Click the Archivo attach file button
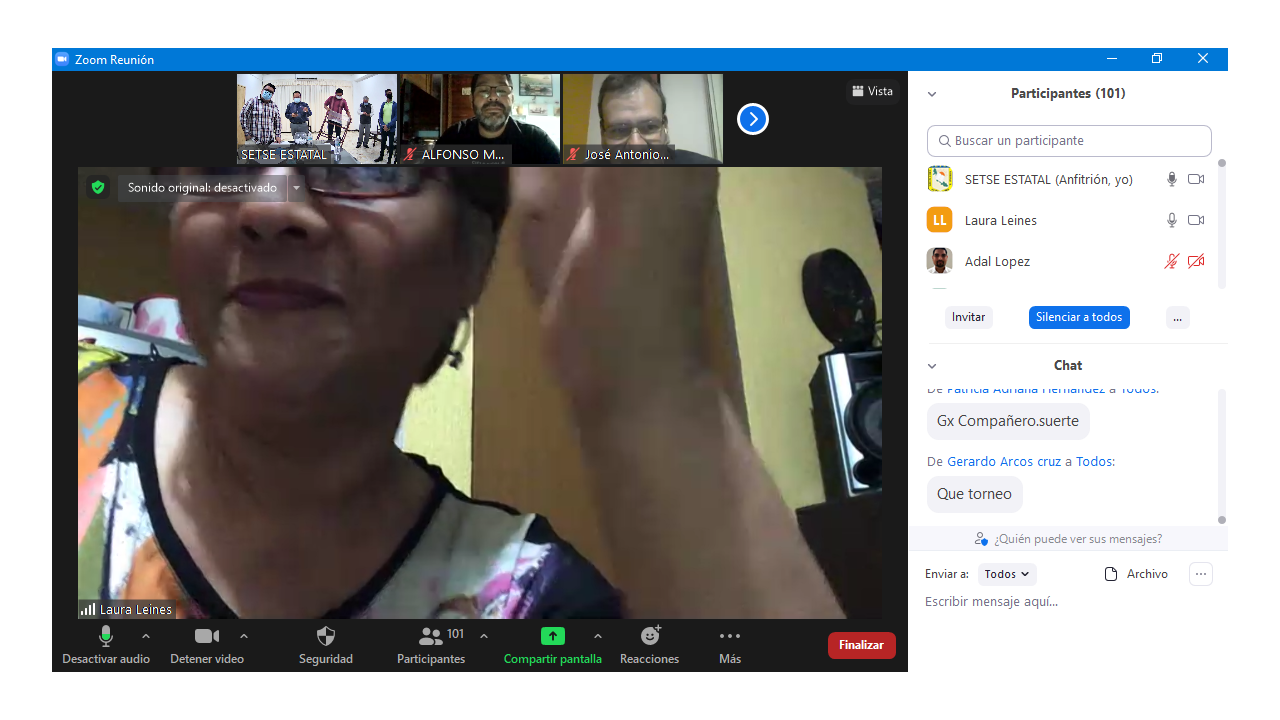This screenshot has width=1280, height=720. pos(1136,574)
